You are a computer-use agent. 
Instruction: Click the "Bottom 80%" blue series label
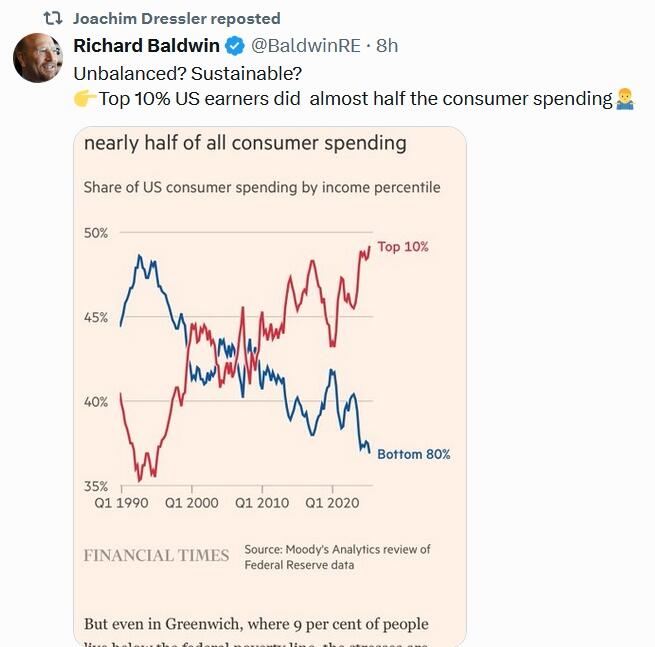[x=414, y=454]
